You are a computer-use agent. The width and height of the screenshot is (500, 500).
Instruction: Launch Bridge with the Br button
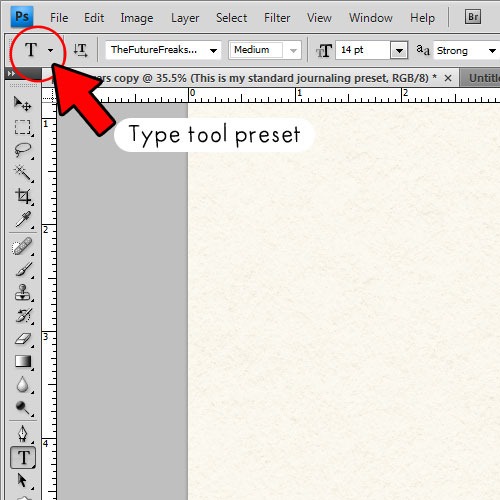click(473, 17)
